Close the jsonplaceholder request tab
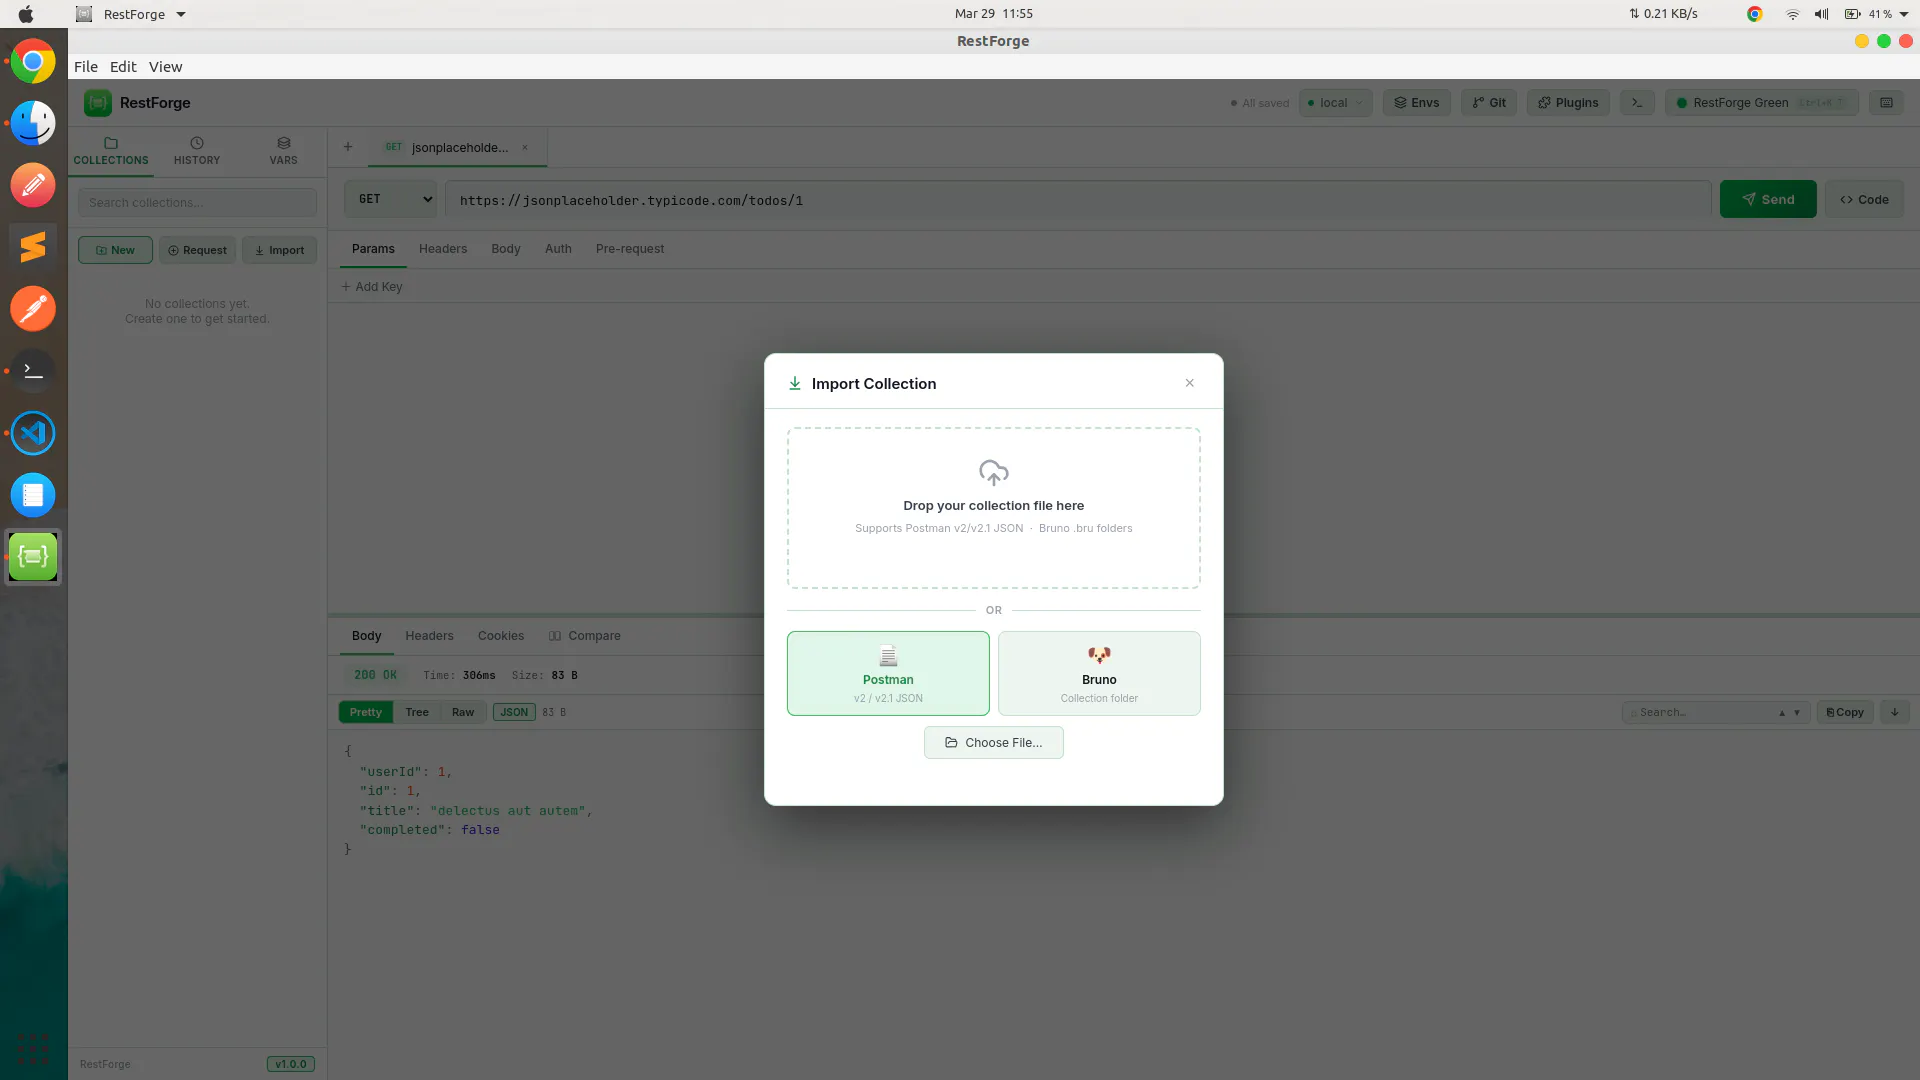 coord(525,147)
